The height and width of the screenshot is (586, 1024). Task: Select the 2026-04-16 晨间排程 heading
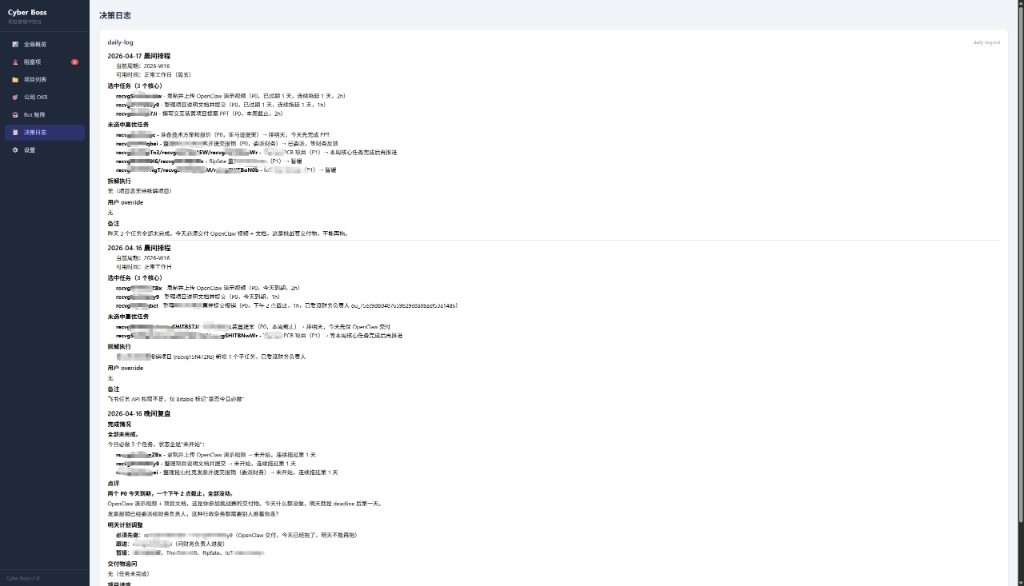point(139,248)
